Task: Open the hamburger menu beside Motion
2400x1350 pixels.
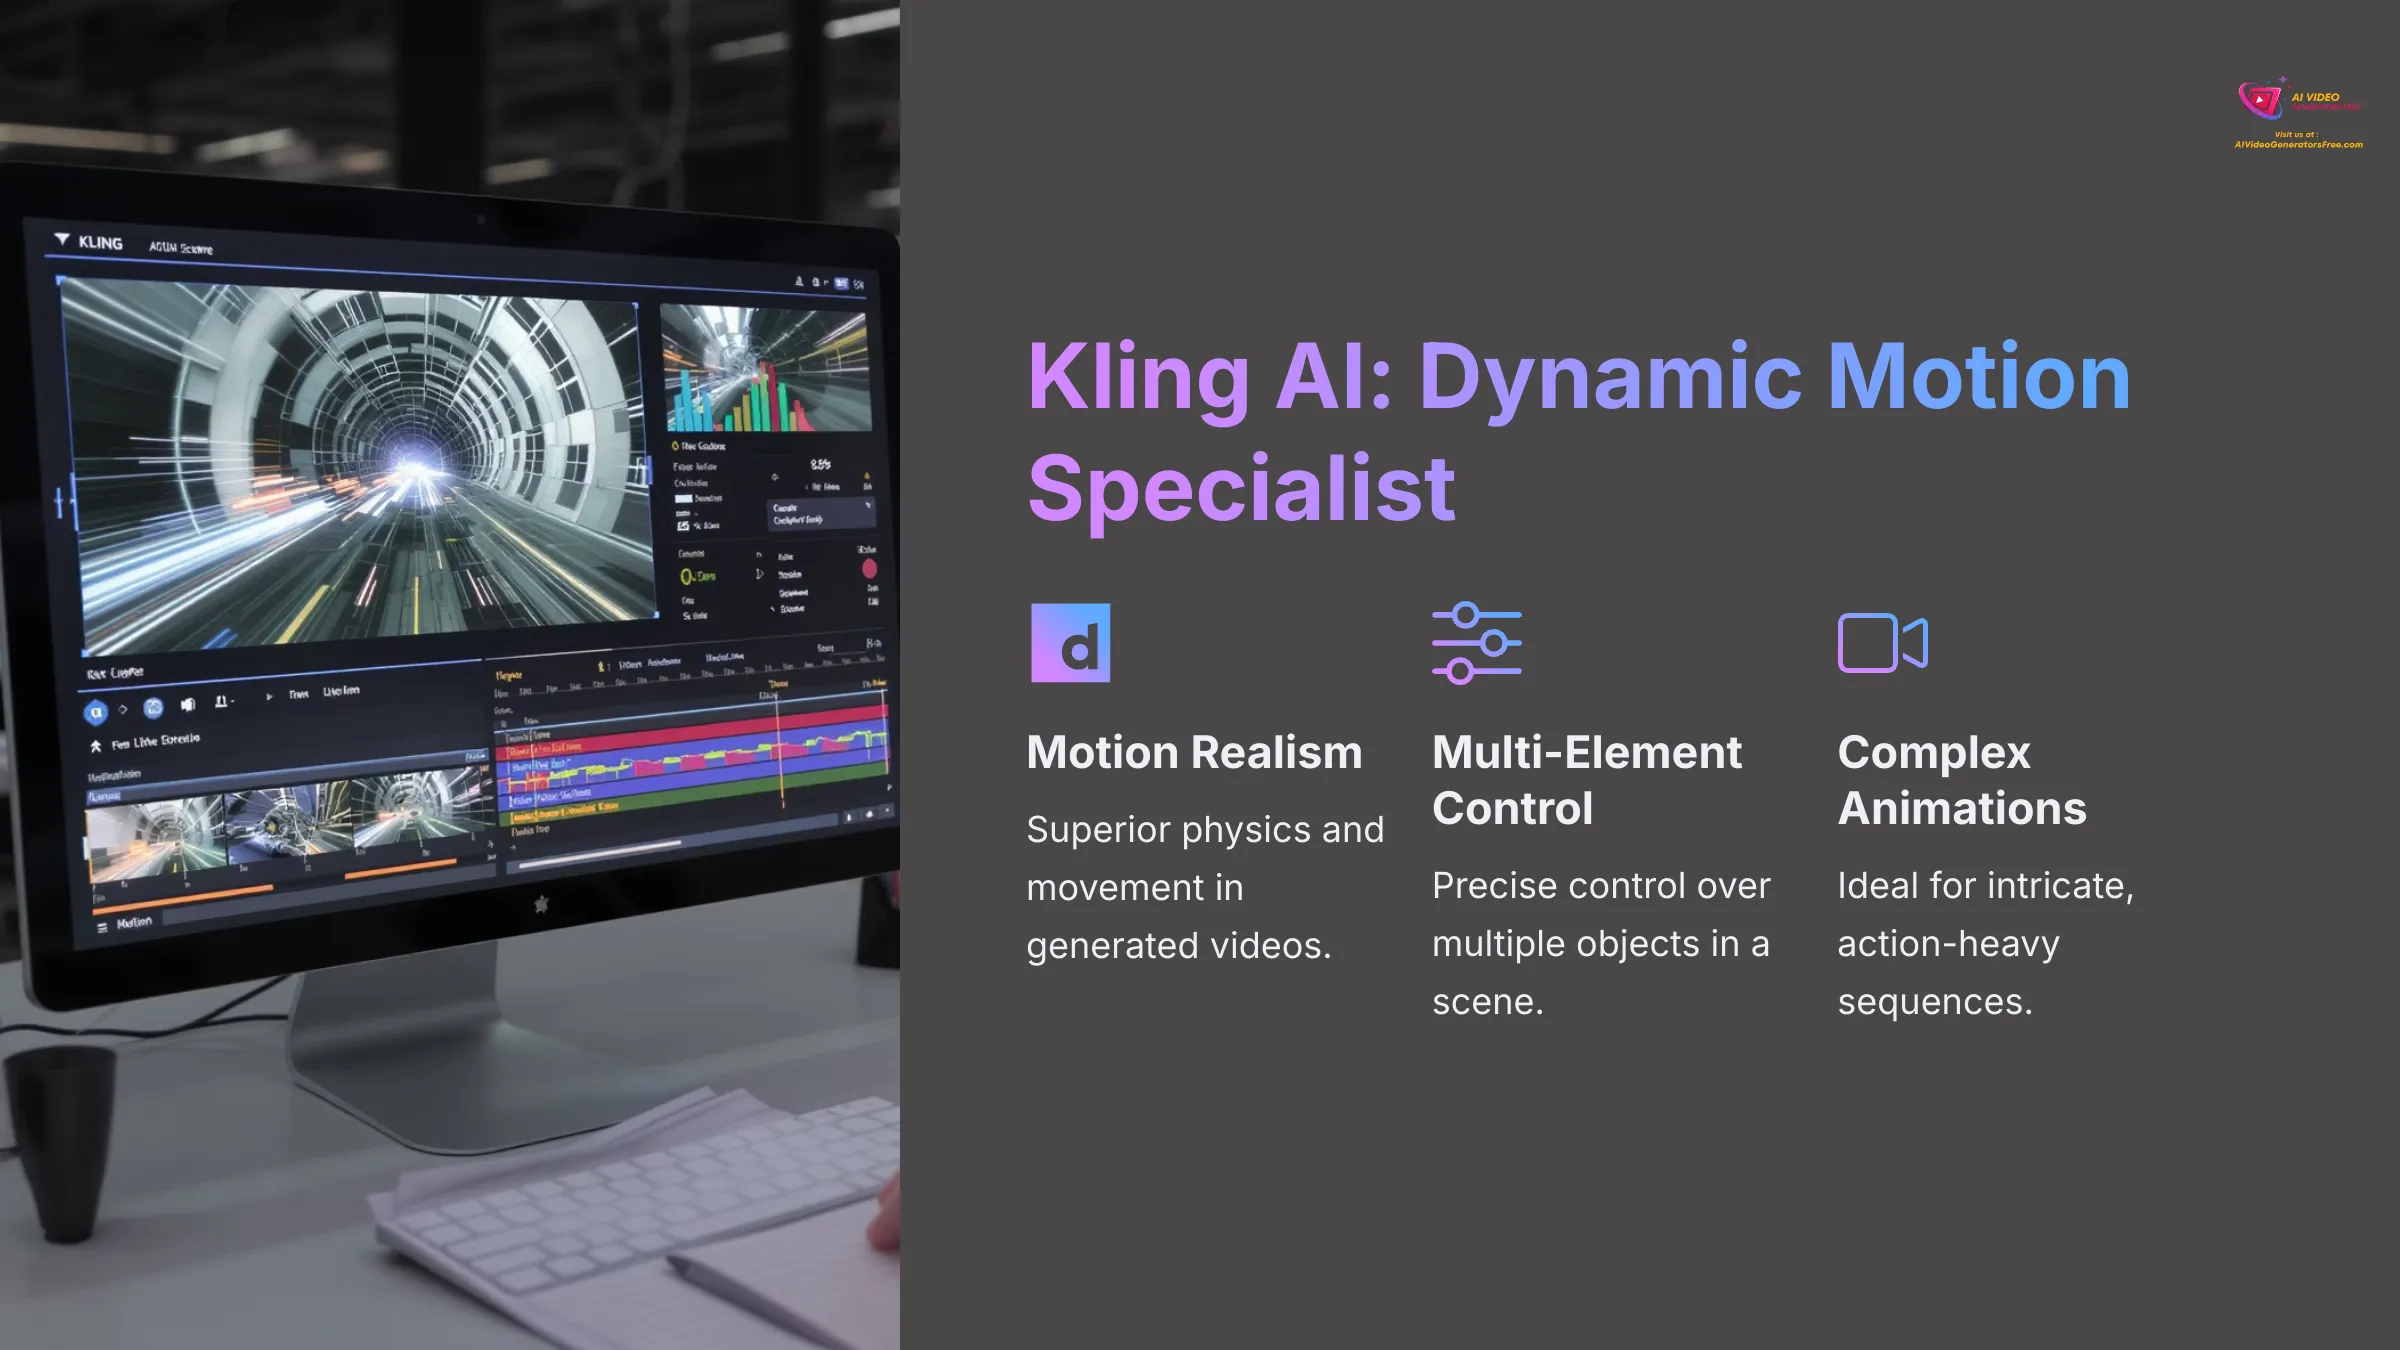Action: click(x=102, y=929)
